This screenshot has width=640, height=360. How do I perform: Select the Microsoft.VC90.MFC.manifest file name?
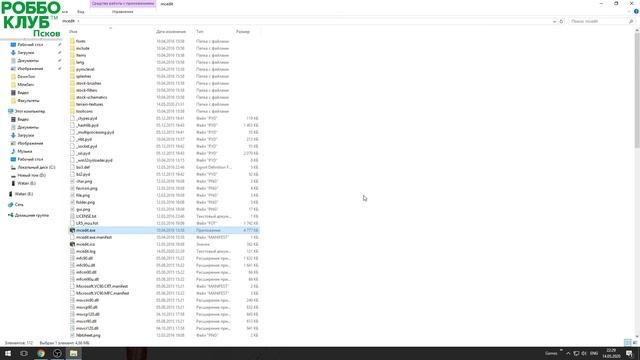coord(102,293)
